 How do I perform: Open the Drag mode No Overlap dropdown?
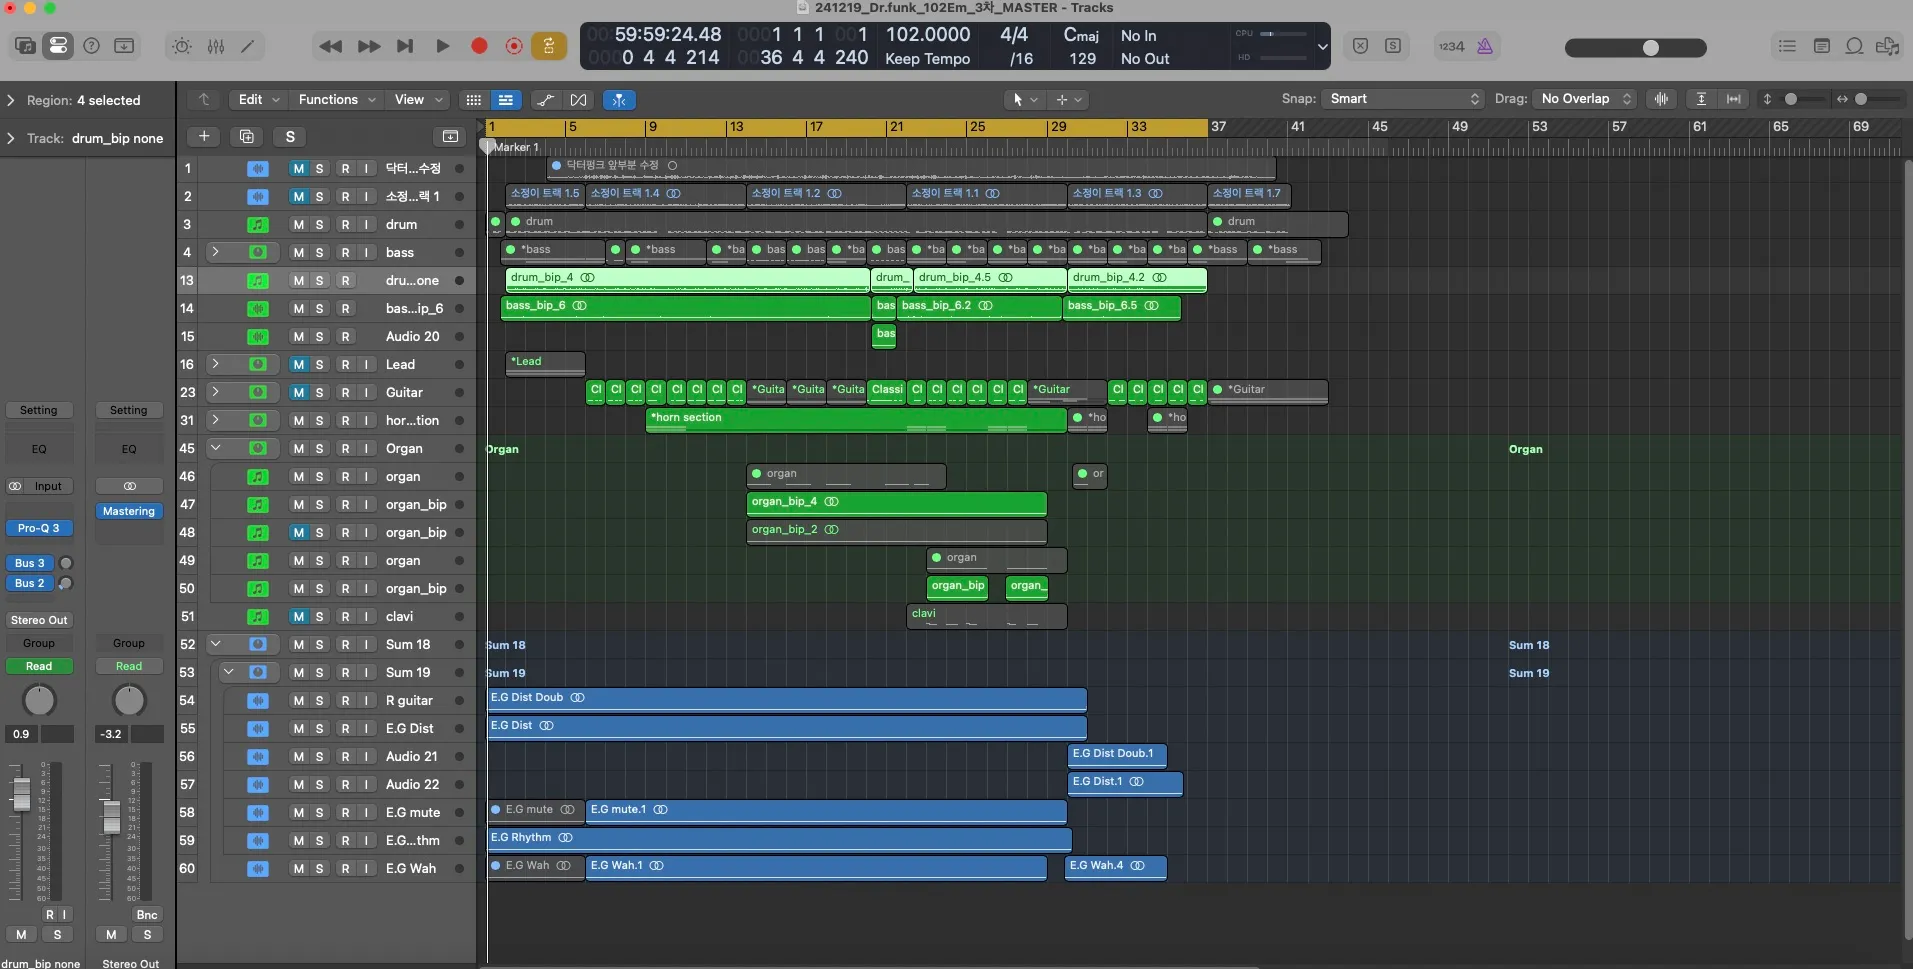1586,99
